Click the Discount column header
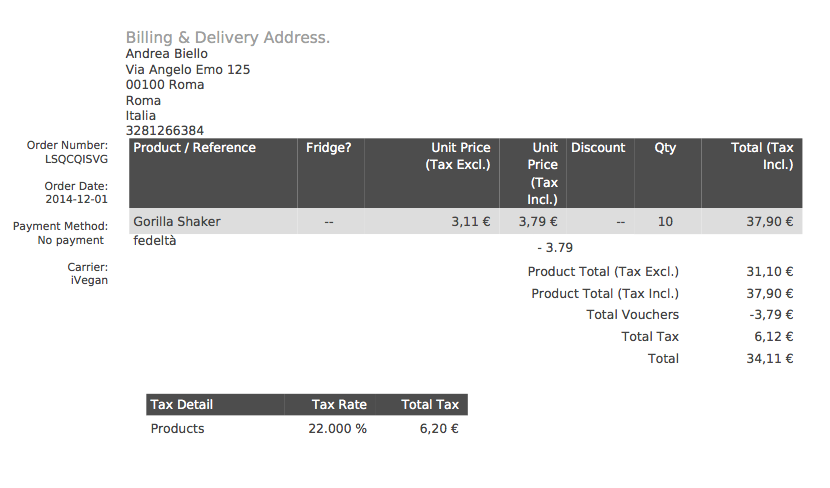Screen dimensions: 830x488 tap(598, 148)
